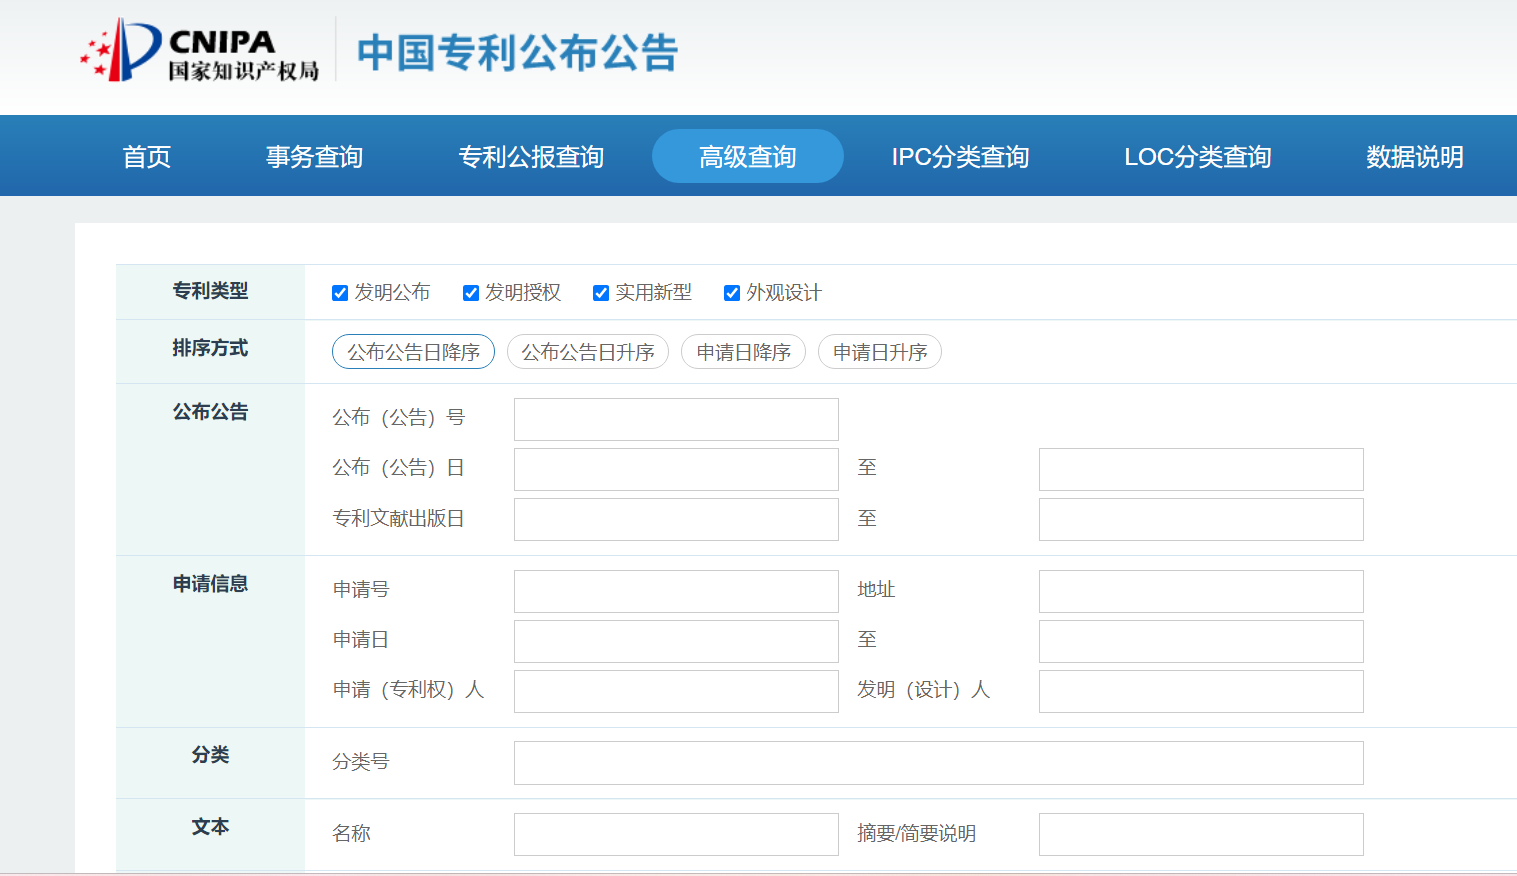
Task: Uncheck the 发明公布 patent type
Action: [340, 292]
